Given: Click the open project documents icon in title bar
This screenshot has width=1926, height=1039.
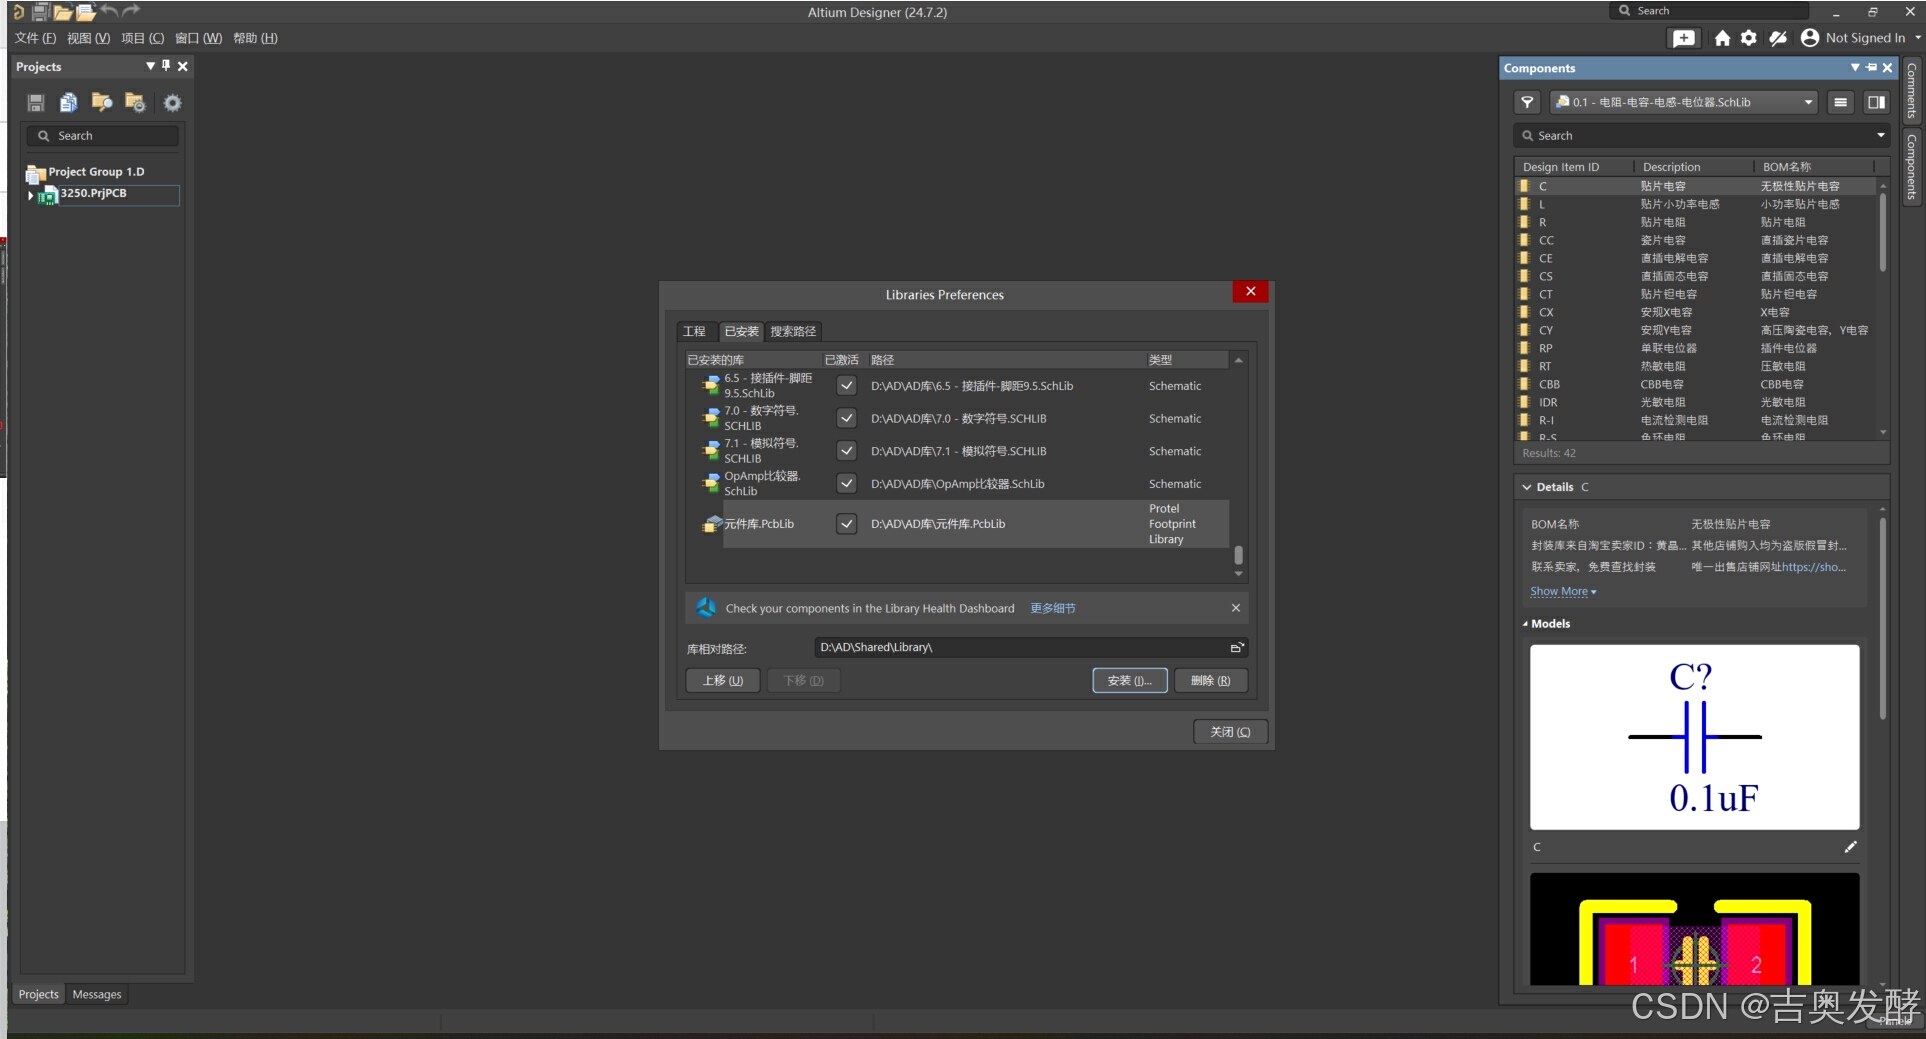Looking at the screenshot, I should [85, 12].
